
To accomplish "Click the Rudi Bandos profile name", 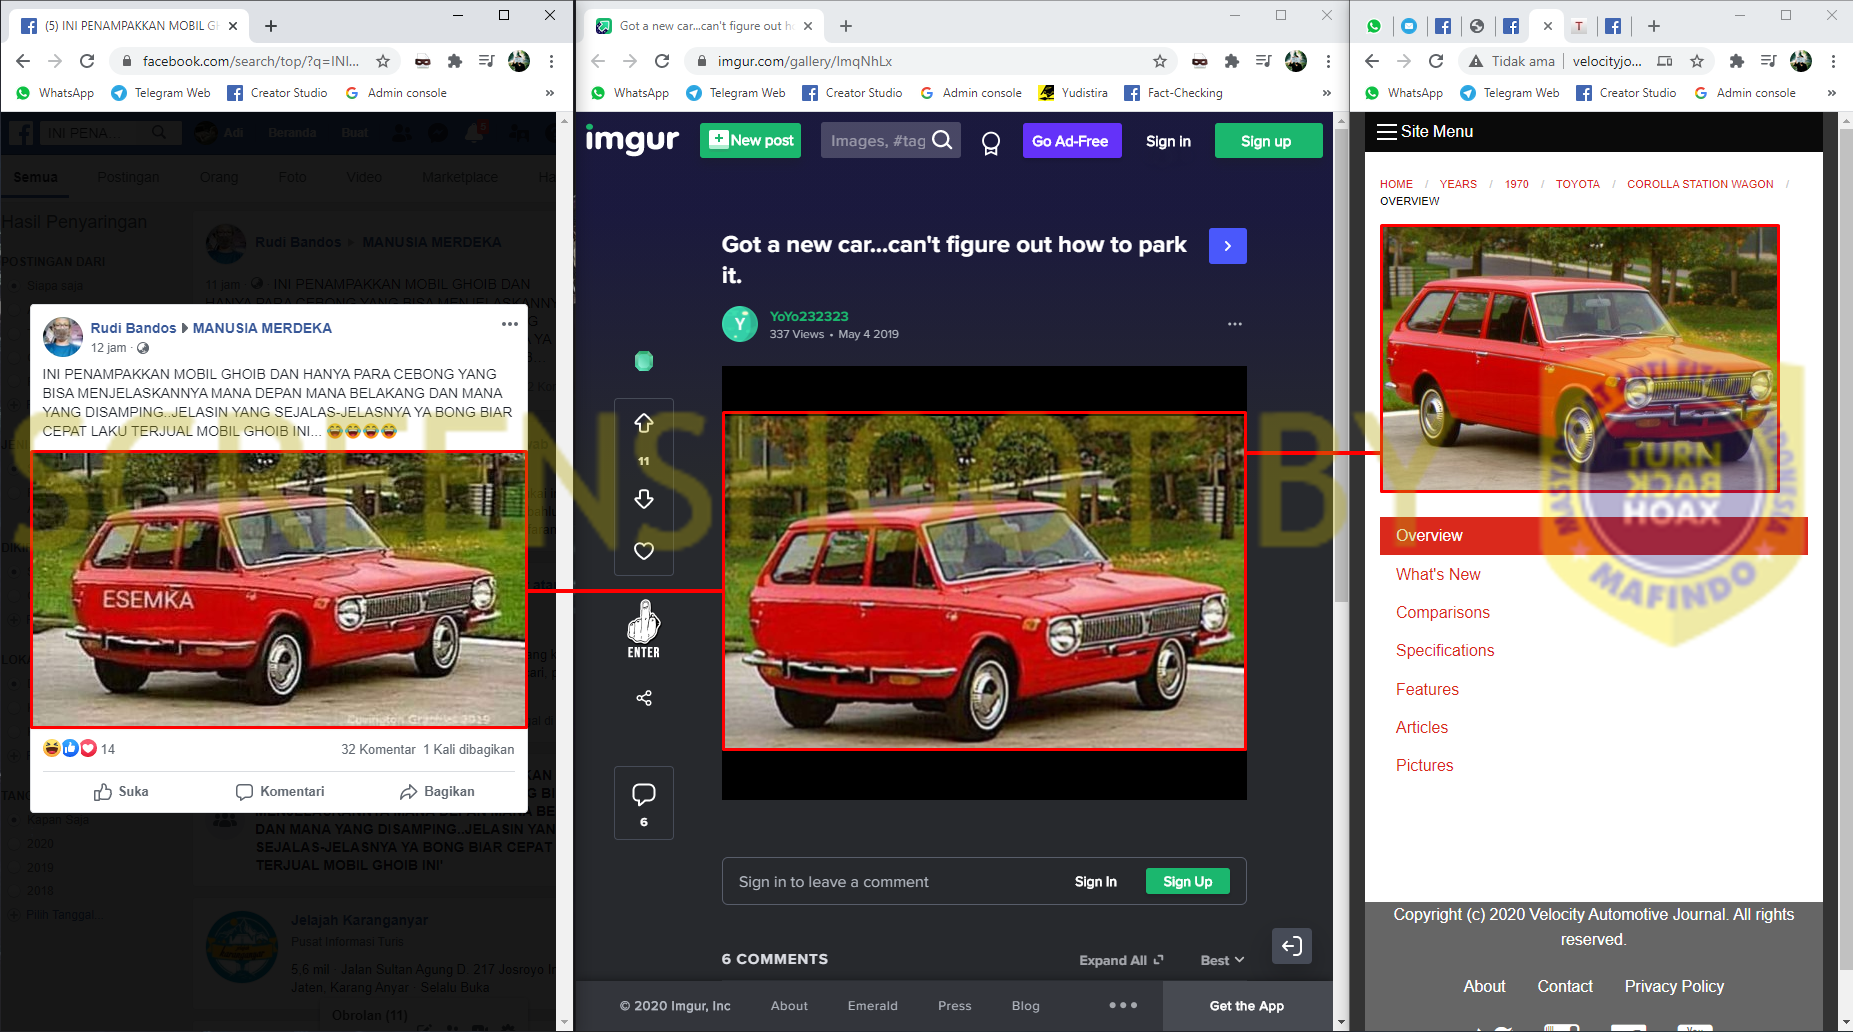I will click(133, 328).
